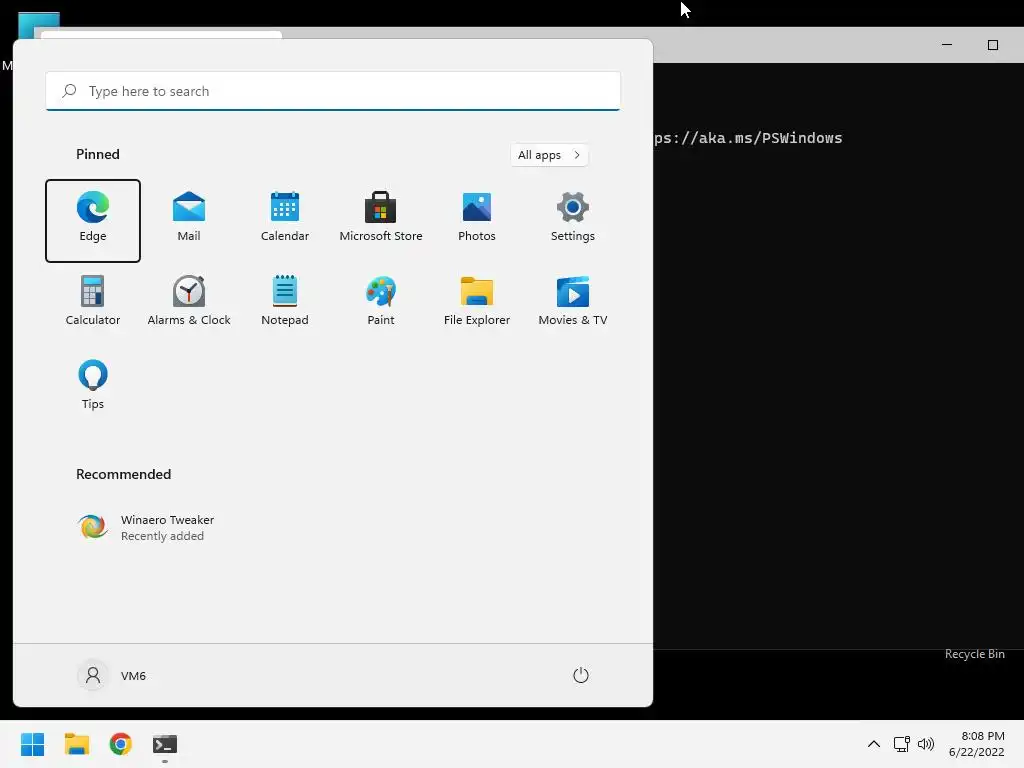Launch Calculator
Screen dimensions: 1024x768
coord(93,304)
